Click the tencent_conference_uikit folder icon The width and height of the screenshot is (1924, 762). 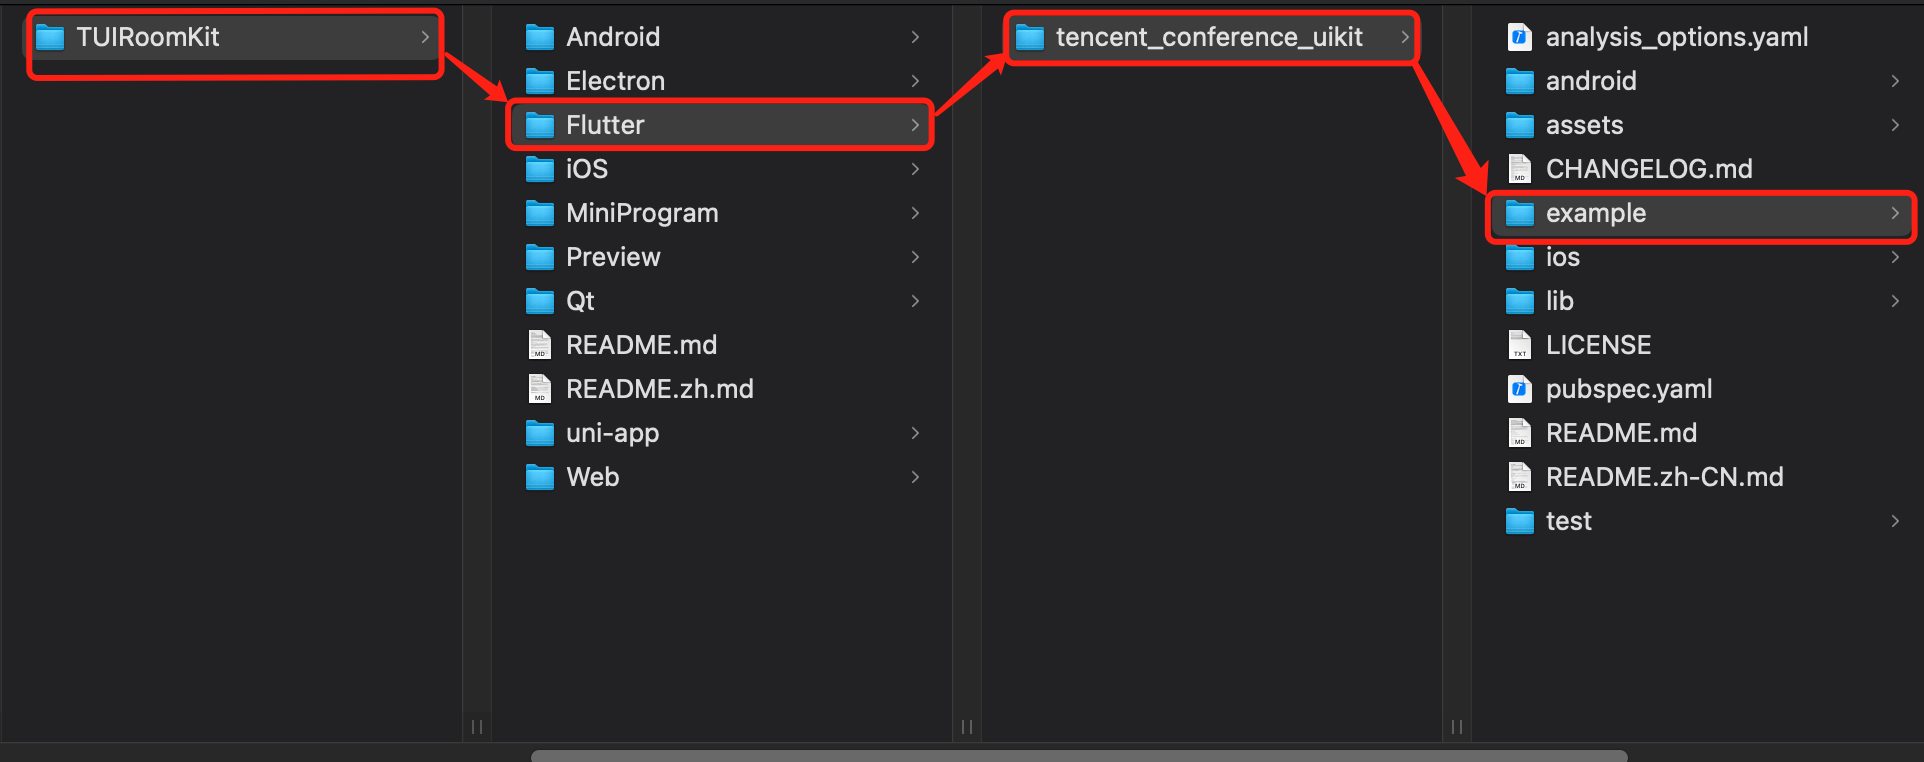pos(1030,38)
